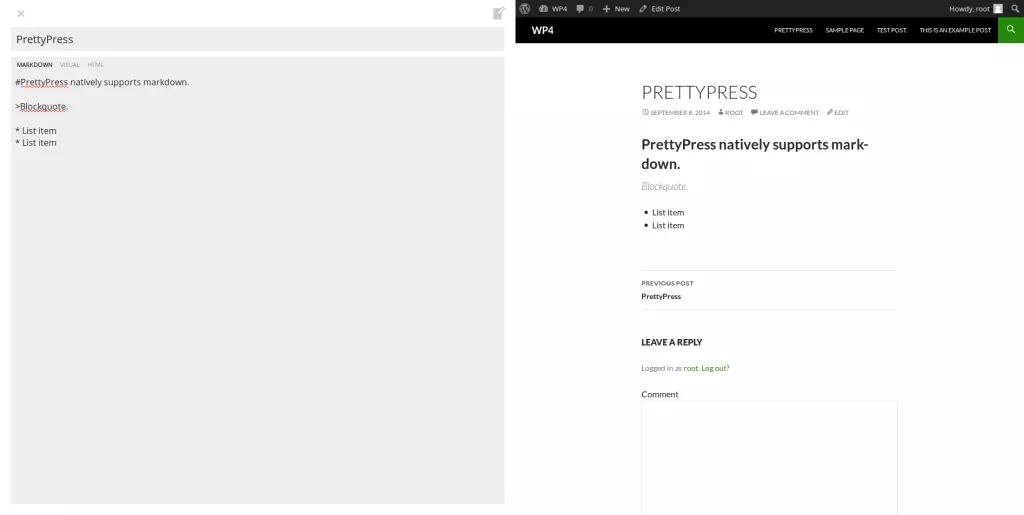
Task: Open the Howdy, root account menu
Action: [x=976, y=8]
